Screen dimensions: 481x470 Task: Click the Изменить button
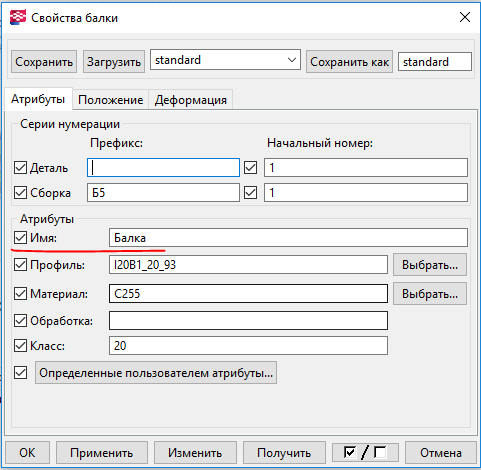(195, 453)
